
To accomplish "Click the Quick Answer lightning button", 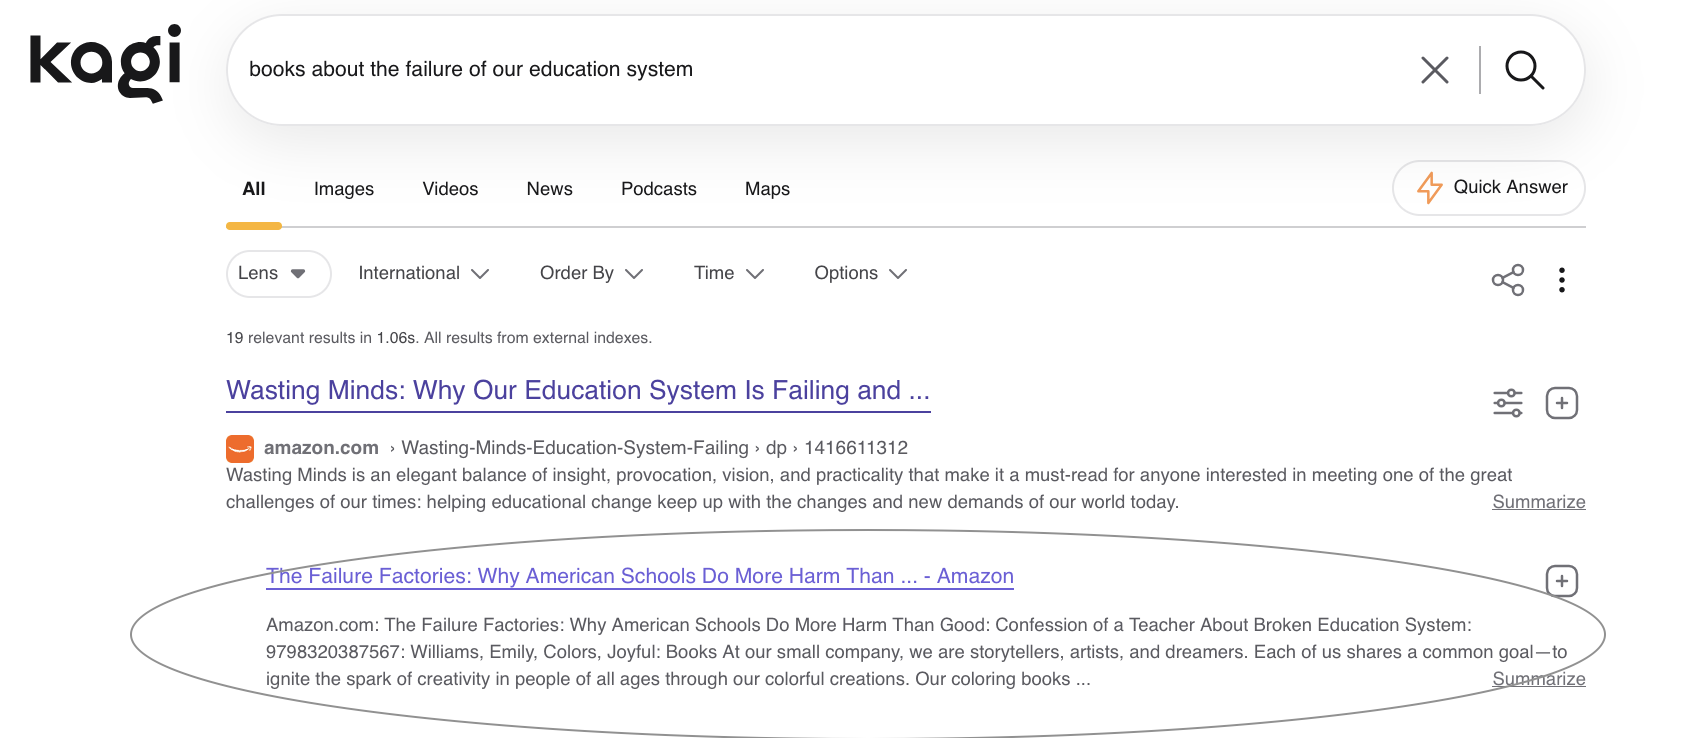I will pyautogui.click(x=1489, y=188).
